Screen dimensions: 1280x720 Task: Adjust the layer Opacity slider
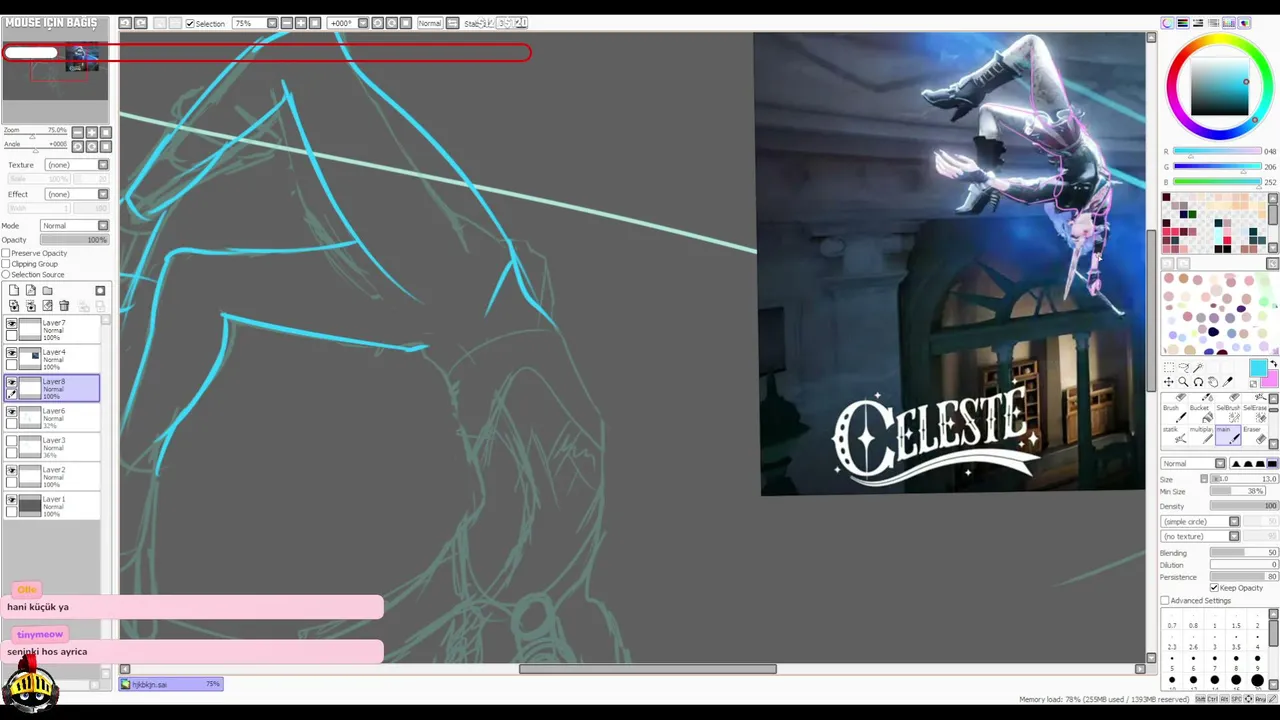(73, 240)
